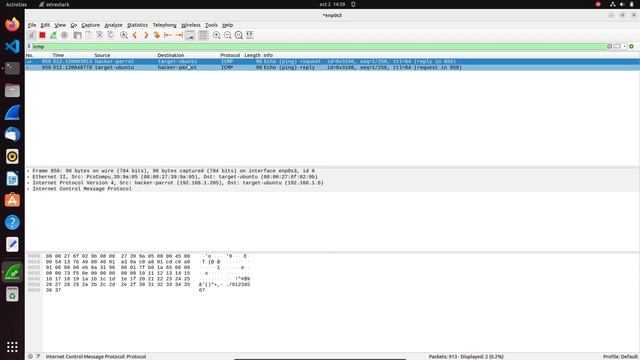Click Packets: 913 Displayed: 2 status text
The height and width of the screenshot is (360, 640).
[x=466, y=356]
